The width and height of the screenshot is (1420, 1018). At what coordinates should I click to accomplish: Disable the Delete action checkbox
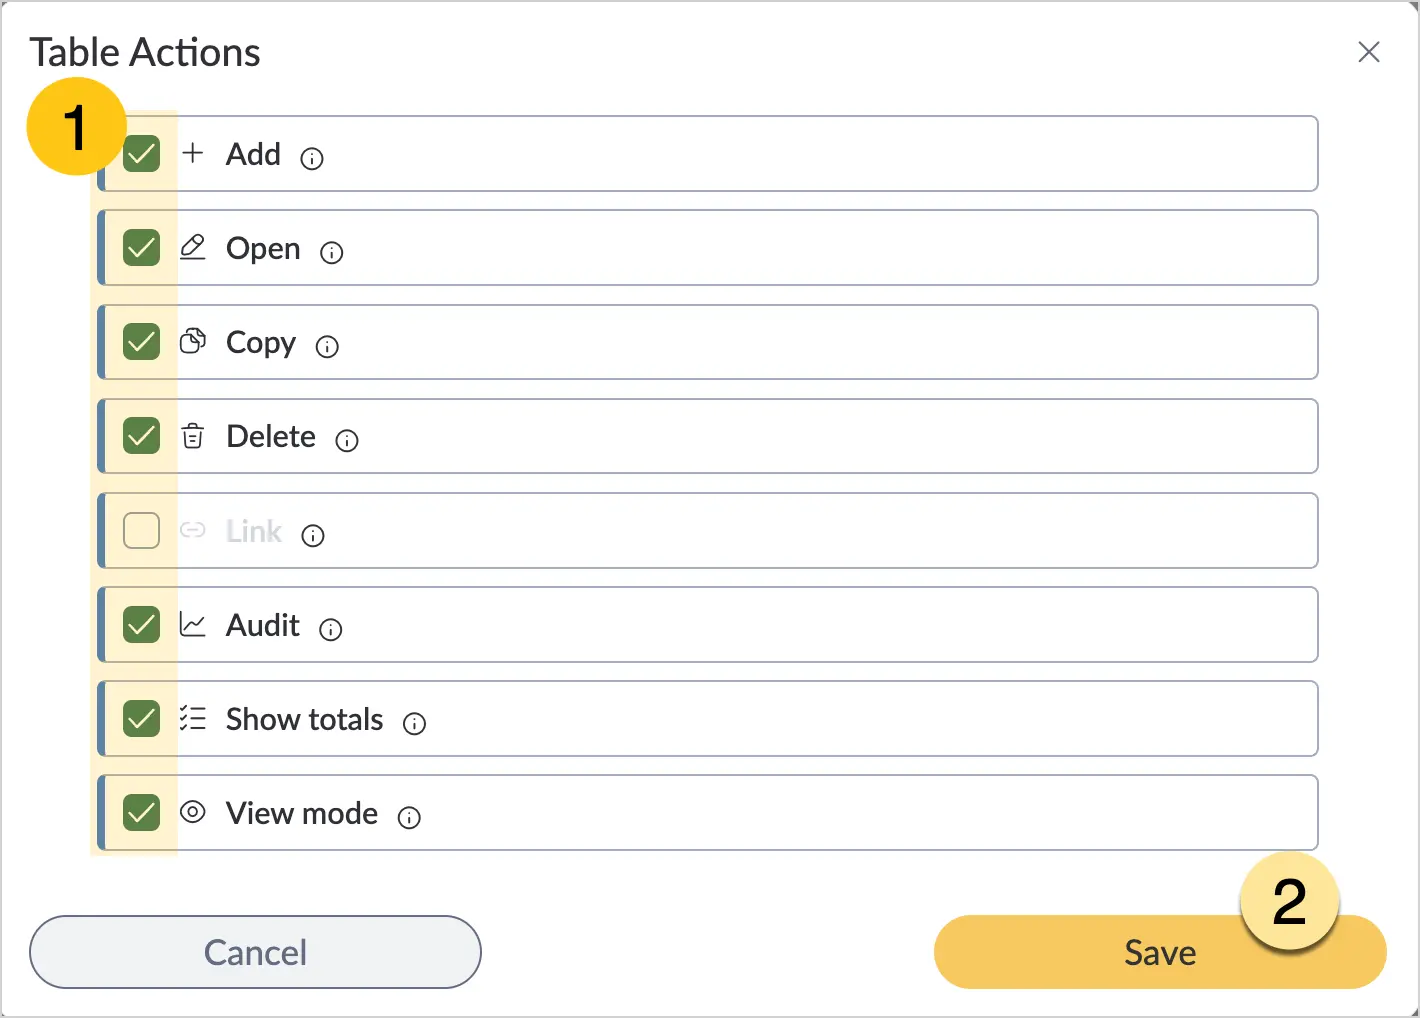(x=141, y=436)
